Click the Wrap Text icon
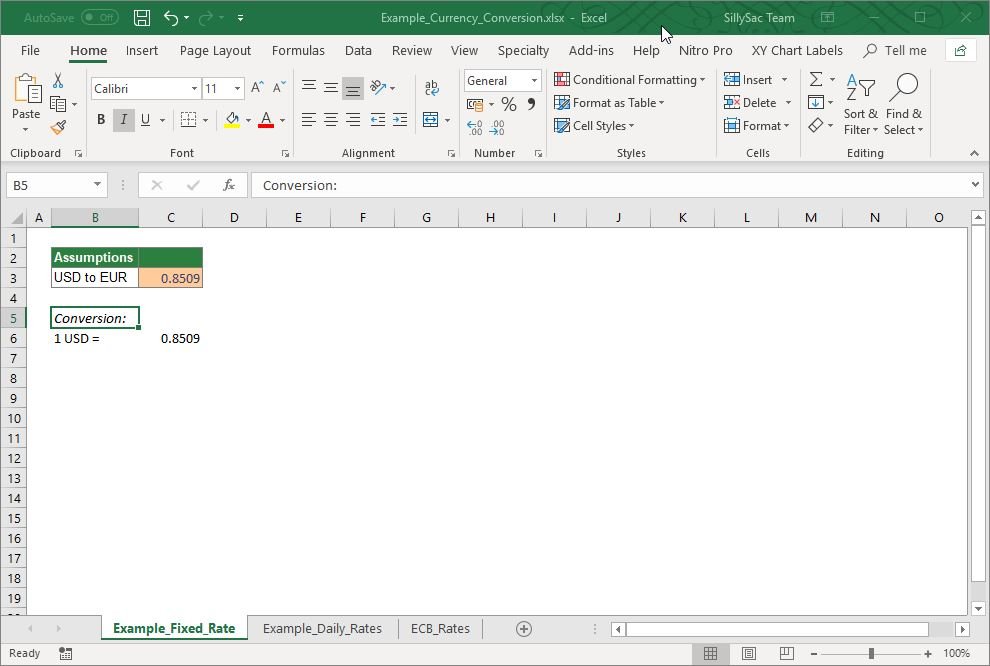Viewport: 990px width, 666px height. tap(431, 89)
